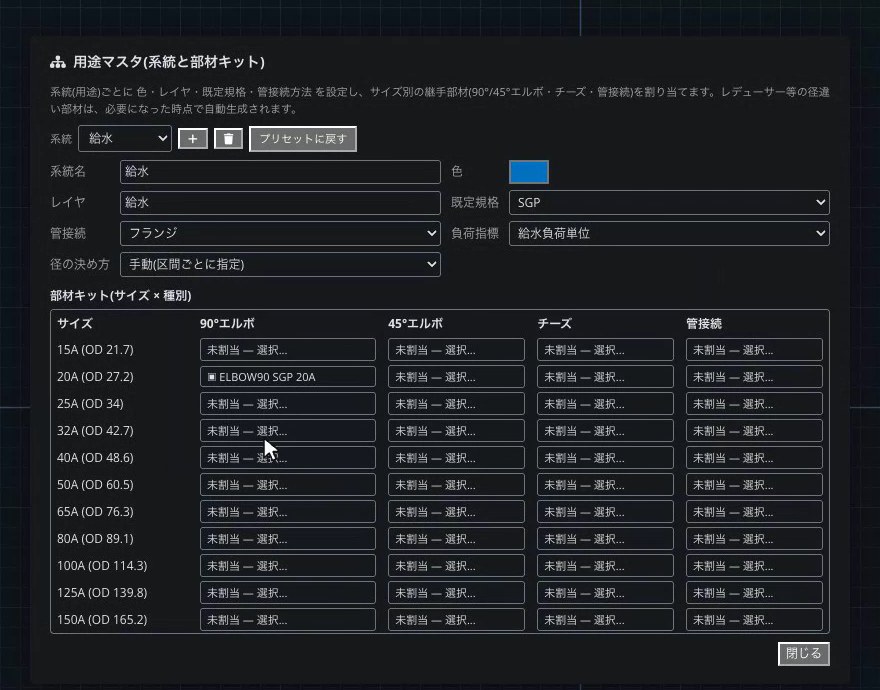The width and height of the screenshot is (880, 690).
Task: Click the チーズ column header
Action: tap(554, 323)
